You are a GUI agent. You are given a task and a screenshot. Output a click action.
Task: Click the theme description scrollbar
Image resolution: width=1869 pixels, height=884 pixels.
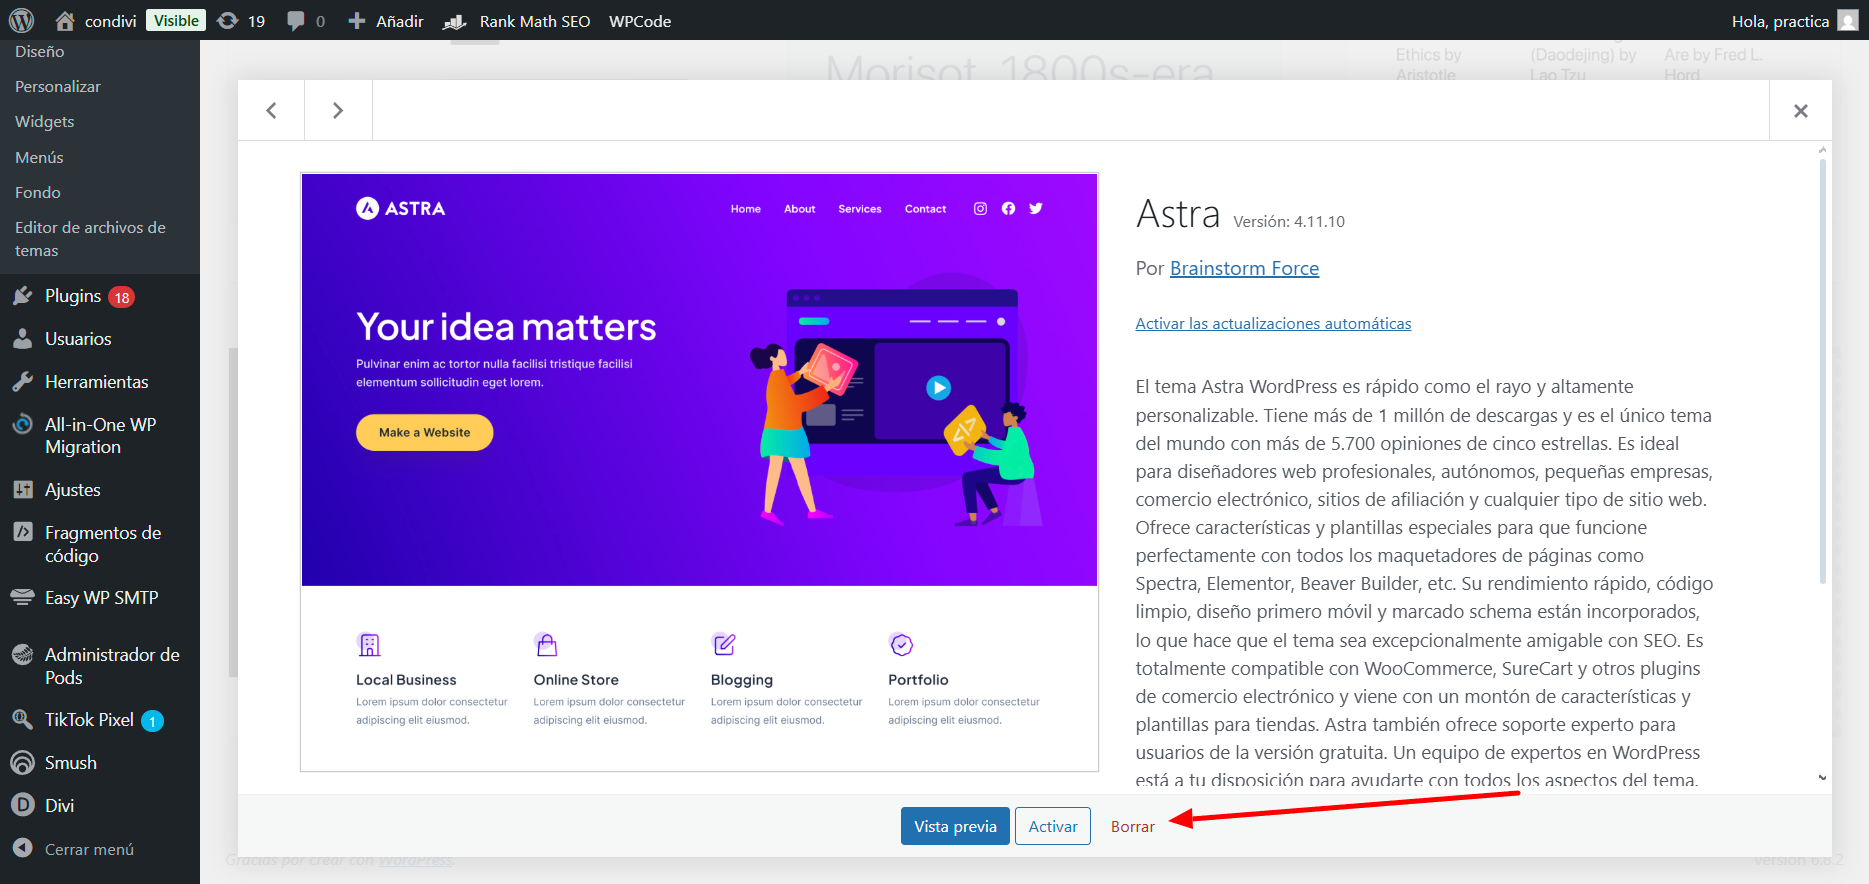(x=1822, y=370)
